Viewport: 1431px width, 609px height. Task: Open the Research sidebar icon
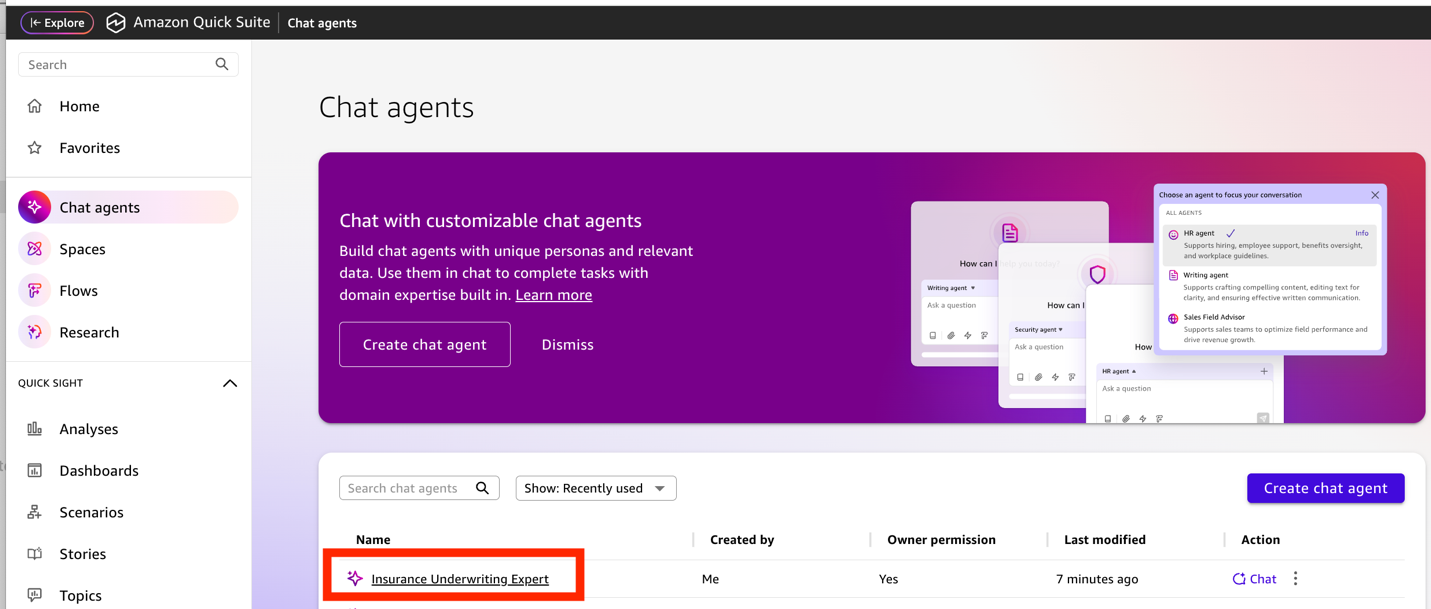35,332
